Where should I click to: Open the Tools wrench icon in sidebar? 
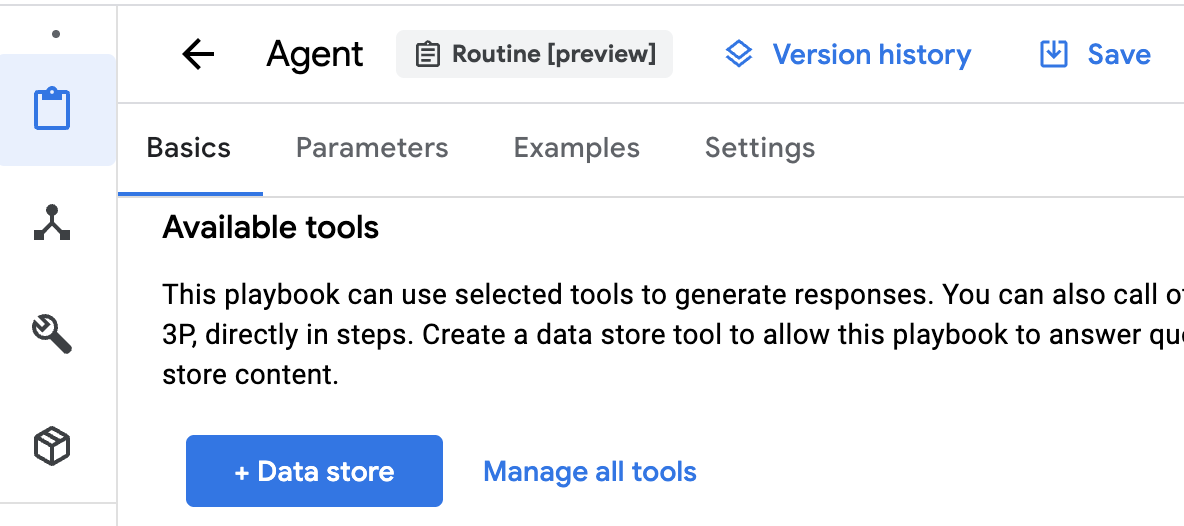click(53, 334)
